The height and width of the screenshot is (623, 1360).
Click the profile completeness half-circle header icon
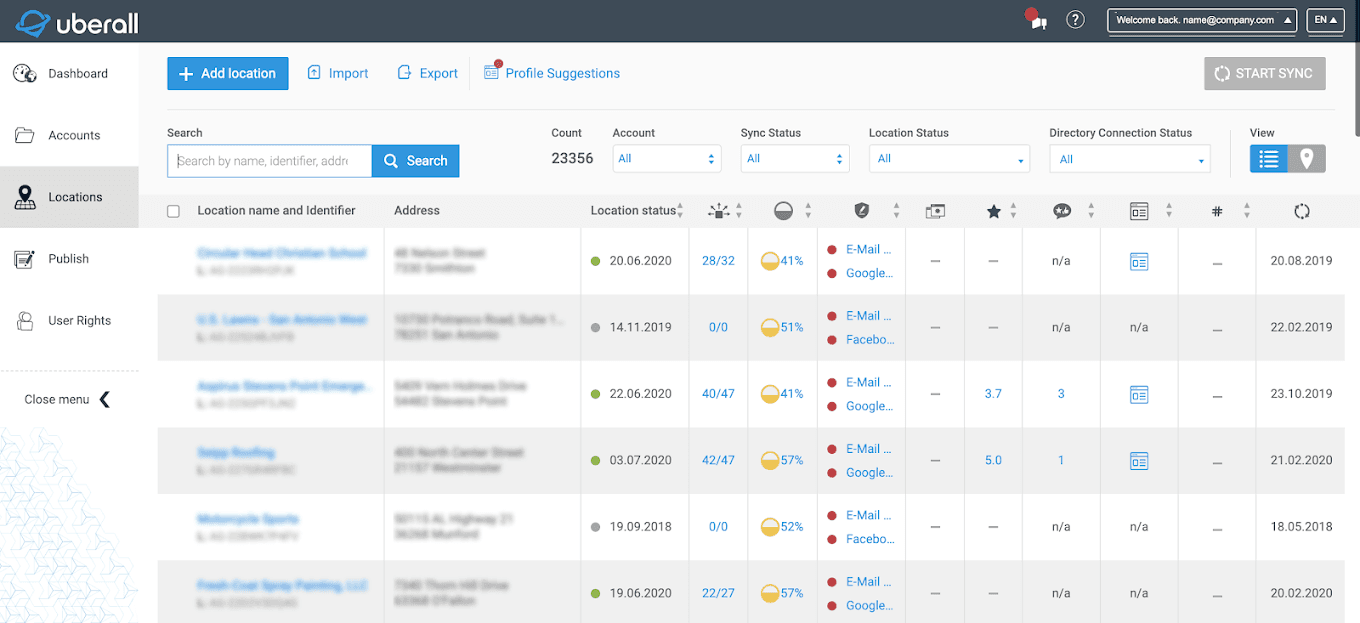(x=784, y=211)
